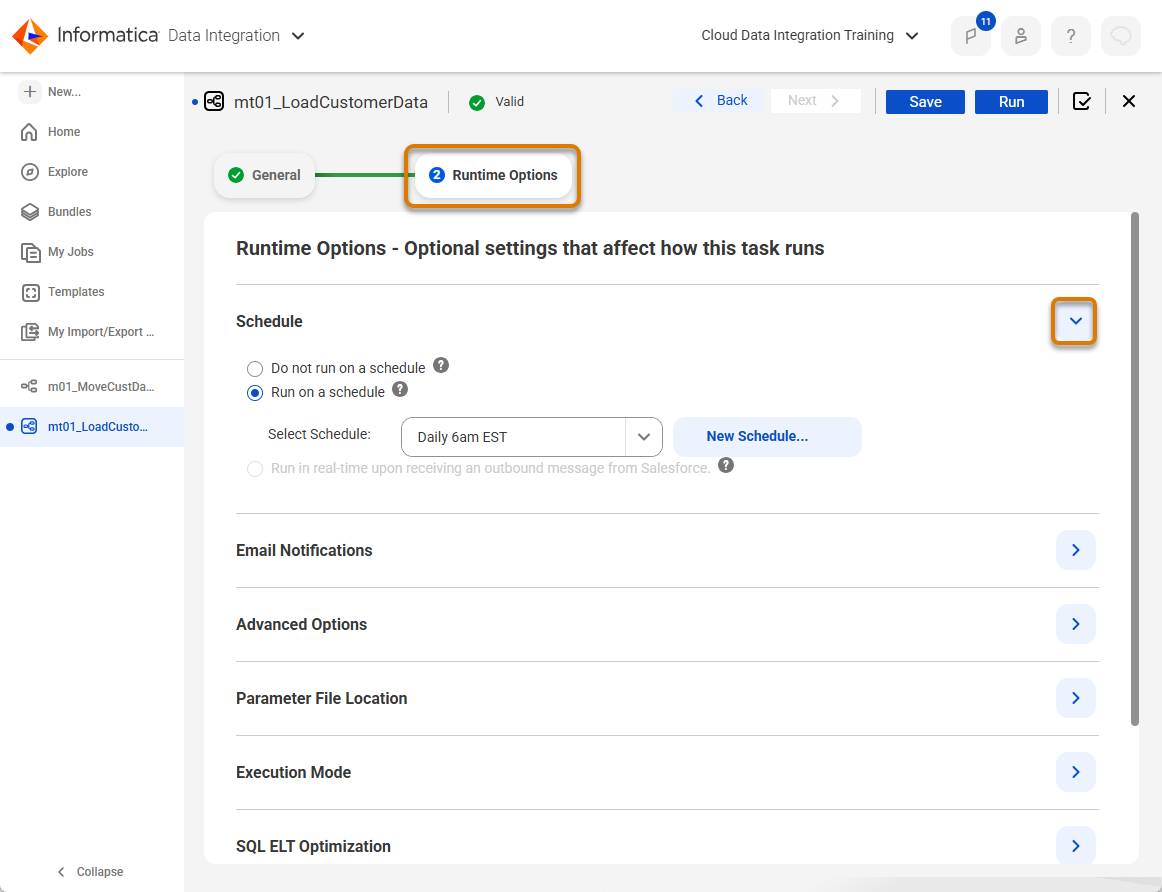Click the Email Notifications heading text

[304, 550]
